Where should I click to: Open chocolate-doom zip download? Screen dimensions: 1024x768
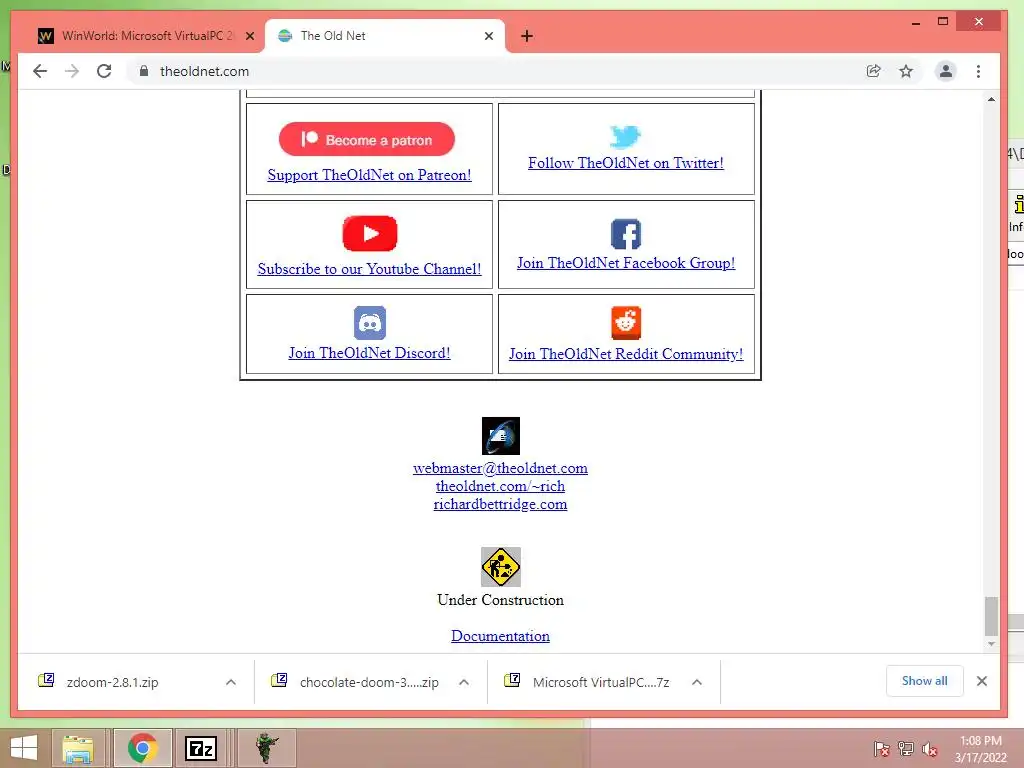coord(369,682)
